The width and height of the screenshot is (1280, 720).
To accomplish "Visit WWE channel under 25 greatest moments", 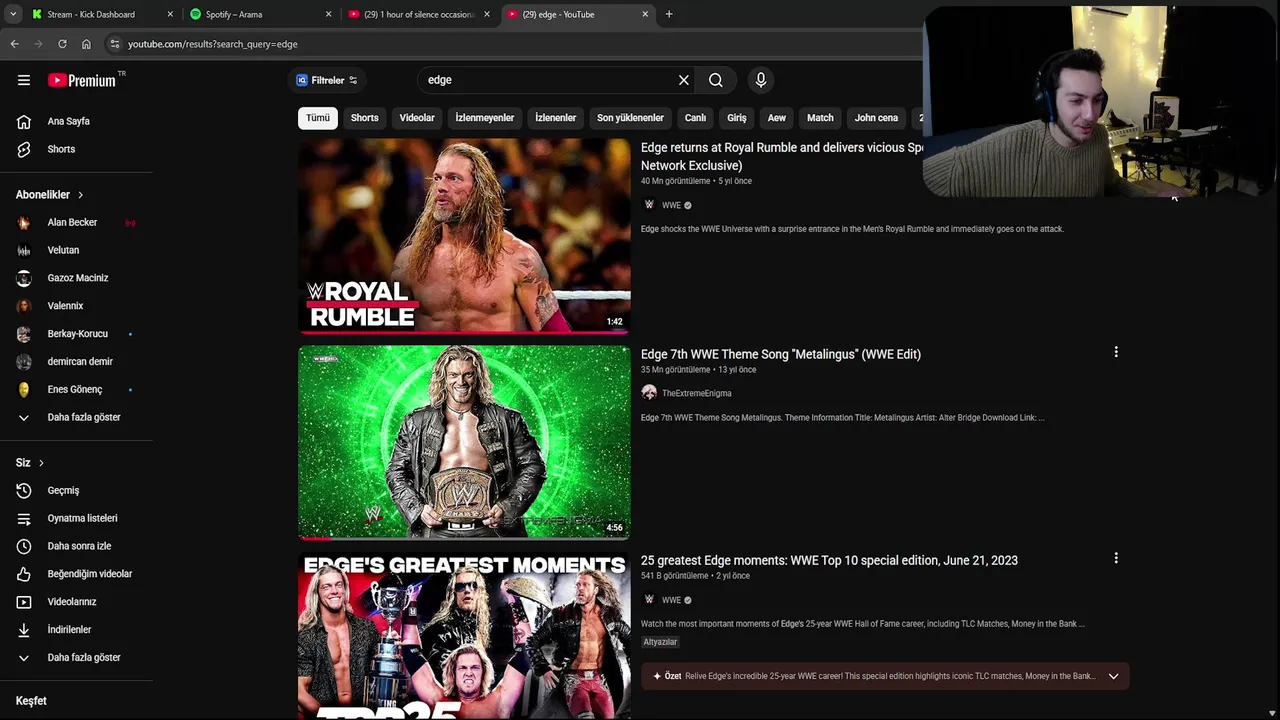I will coord(671,600).
